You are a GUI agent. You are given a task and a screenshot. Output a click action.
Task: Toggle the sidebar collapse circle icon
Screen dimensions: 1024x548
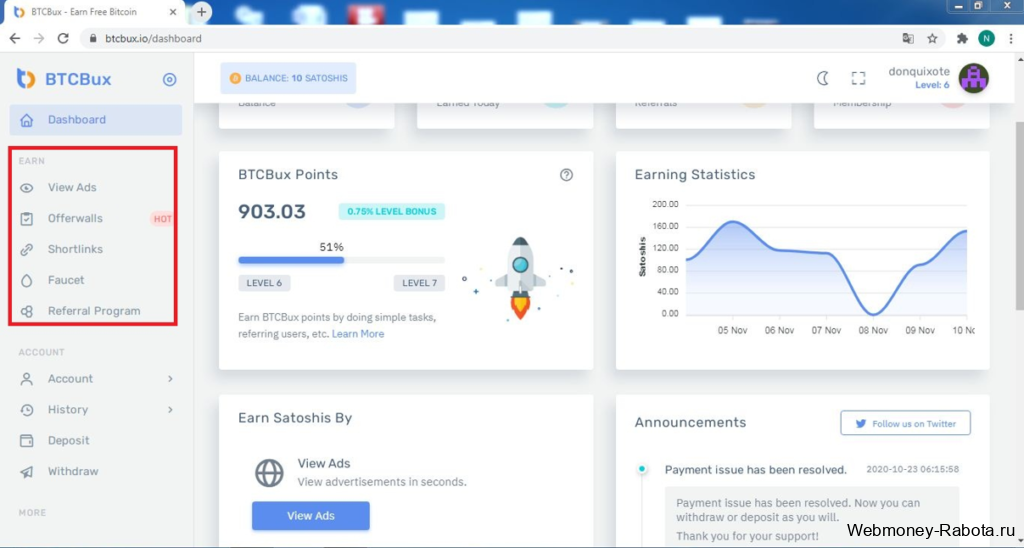click(x=169, y=80)
